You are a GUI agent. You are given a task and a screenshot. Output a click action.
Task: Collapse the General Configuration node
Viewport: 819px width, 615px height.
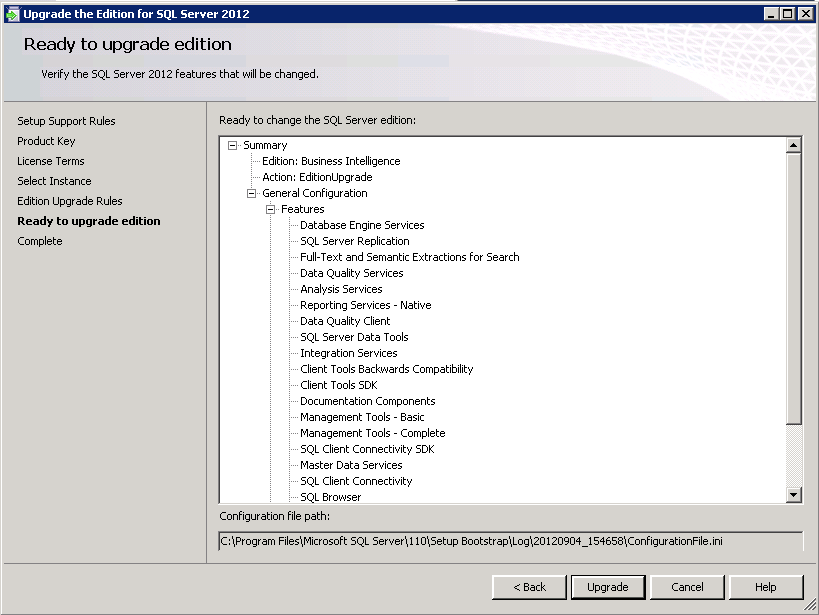251,194
